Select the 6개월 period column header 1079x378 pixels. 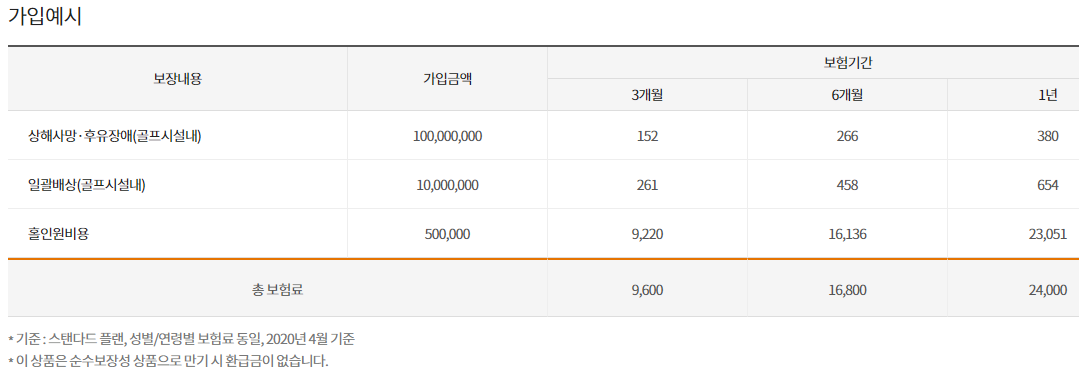coord(847,95)
